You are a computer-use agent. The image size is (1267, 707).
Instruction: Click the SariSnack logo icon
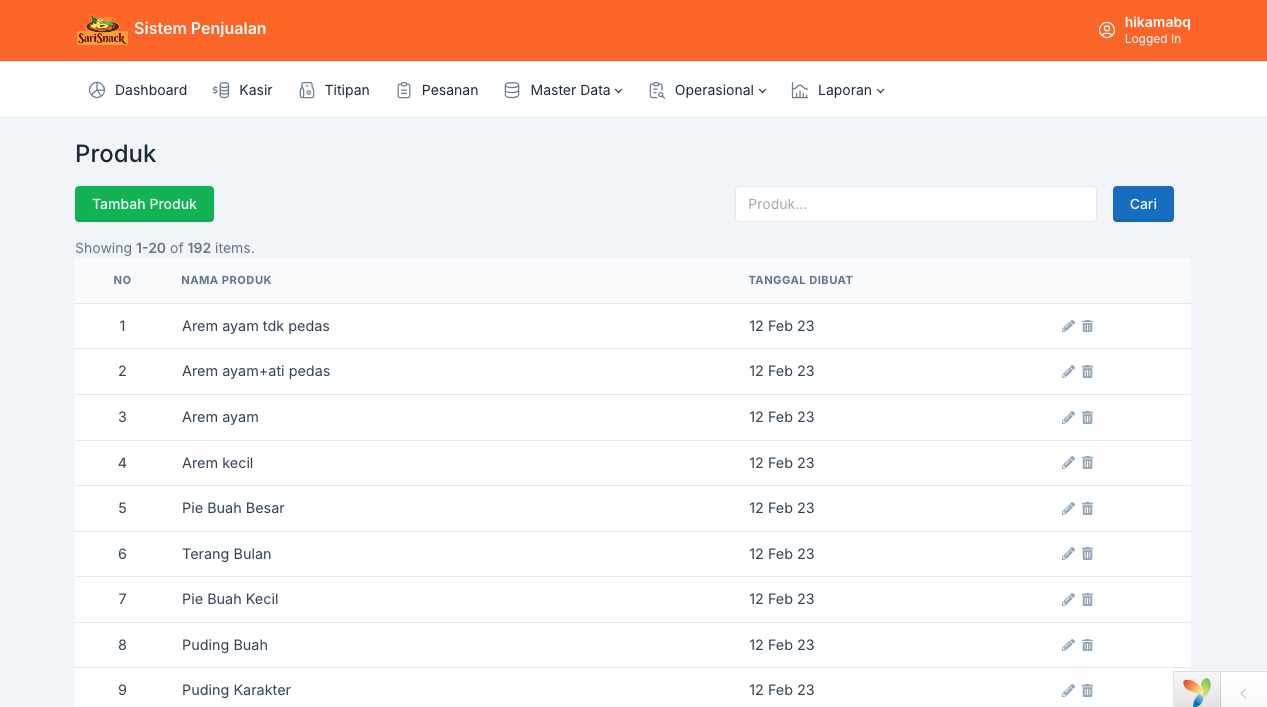pos(101,30)
